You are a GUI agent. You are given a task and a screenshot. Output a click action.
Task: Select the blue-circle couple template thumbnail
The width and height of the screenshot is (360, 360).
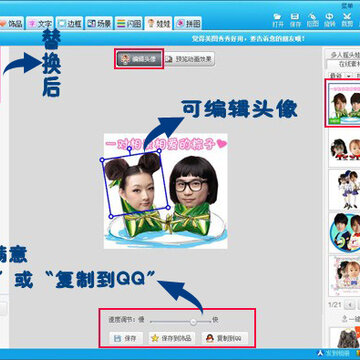tap(345, 232)
